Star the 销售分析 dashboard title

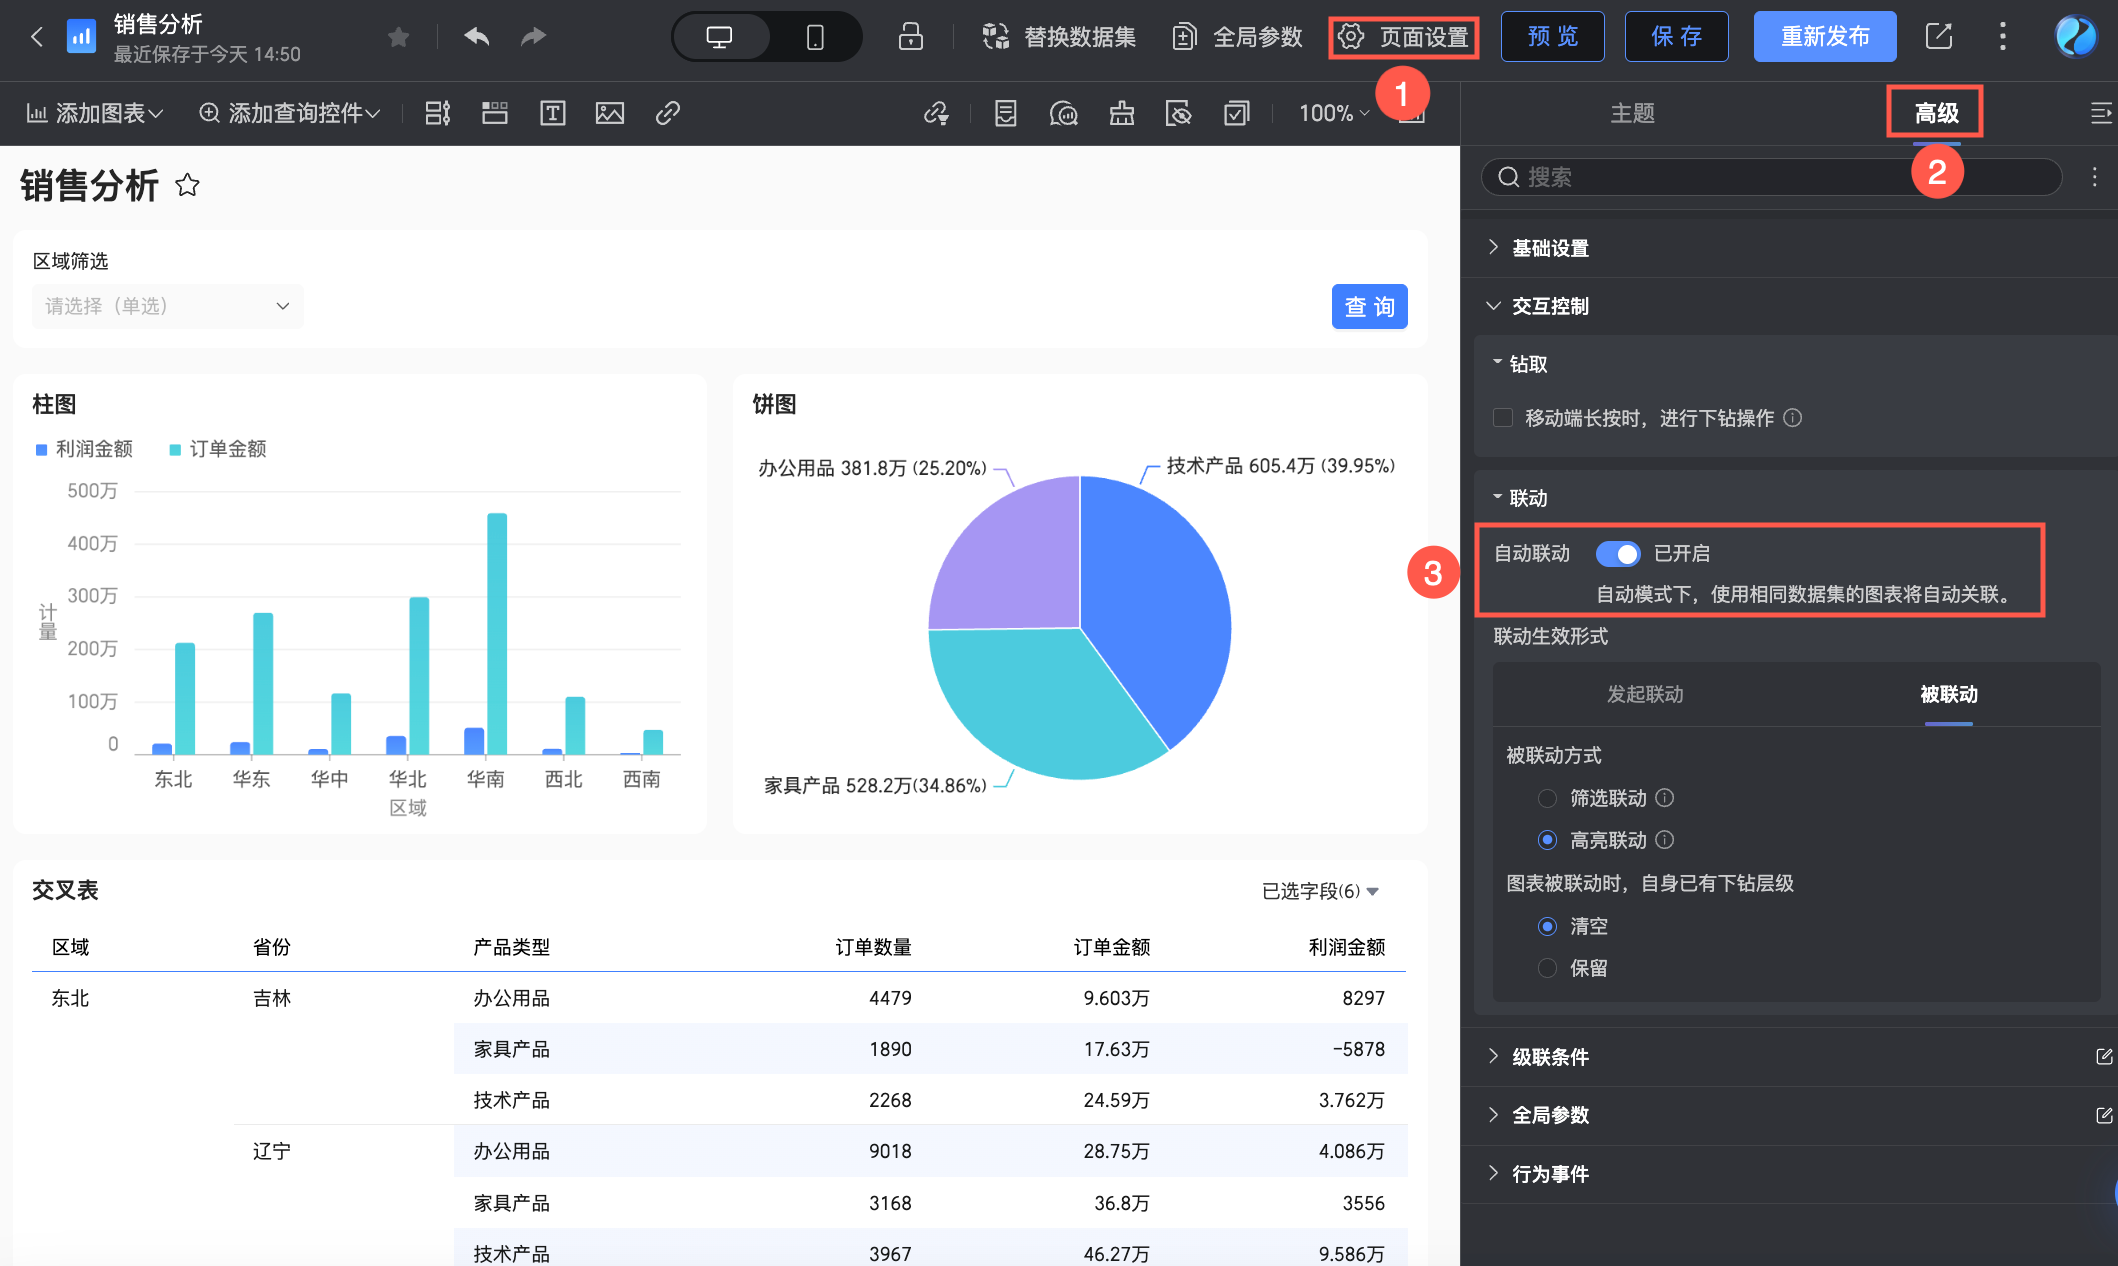[187, 185]
